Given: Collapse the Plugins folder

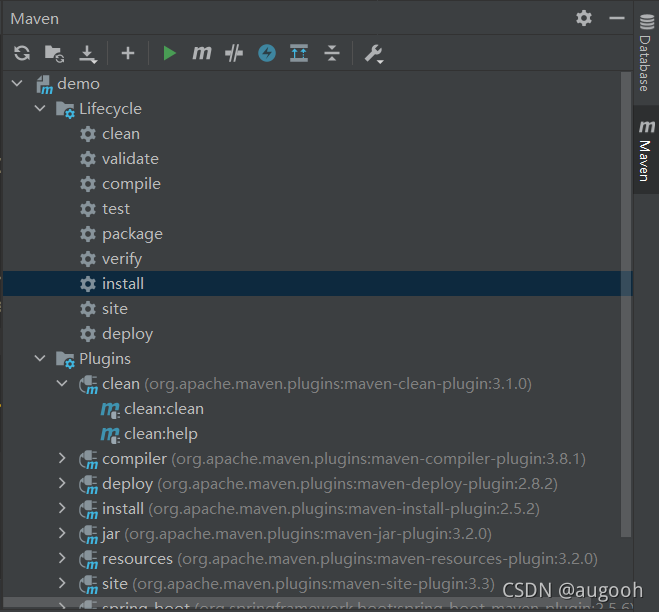Looking at the screenshot, I should 40,359.
